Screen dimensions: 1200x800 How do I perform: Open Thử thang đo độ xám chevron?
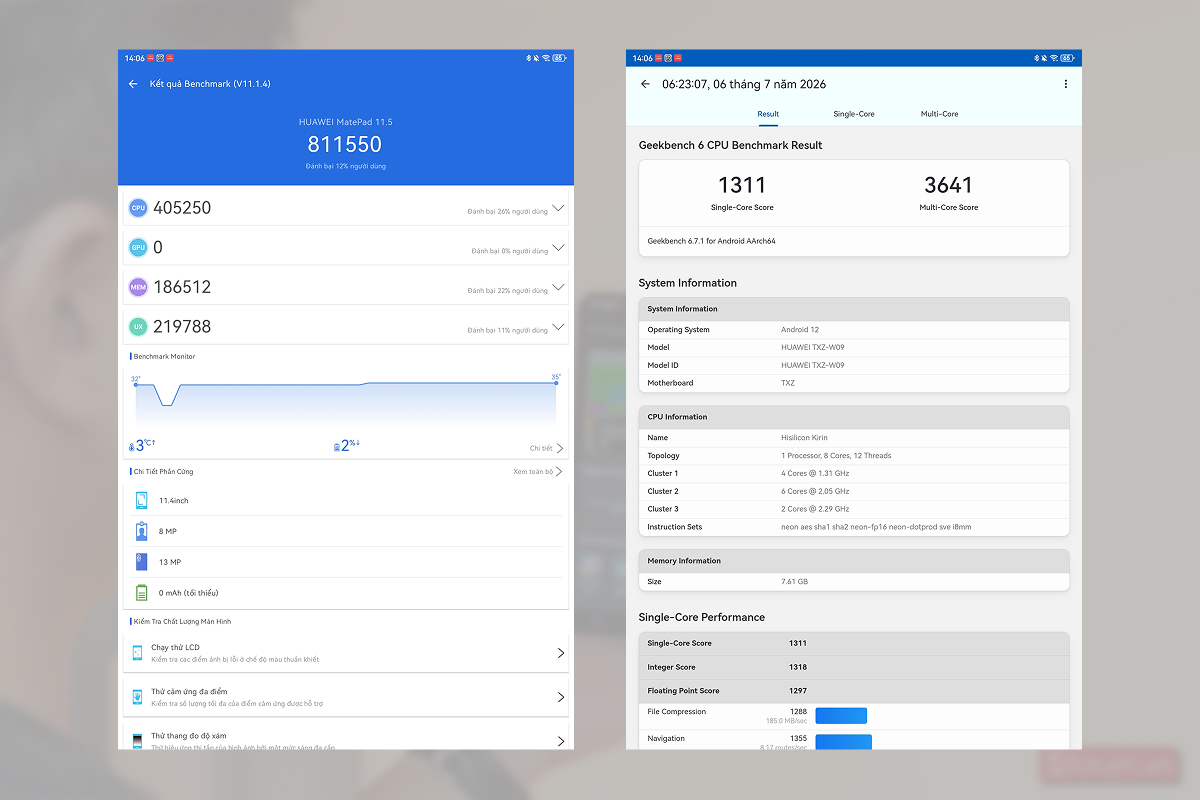pos(561,741)
